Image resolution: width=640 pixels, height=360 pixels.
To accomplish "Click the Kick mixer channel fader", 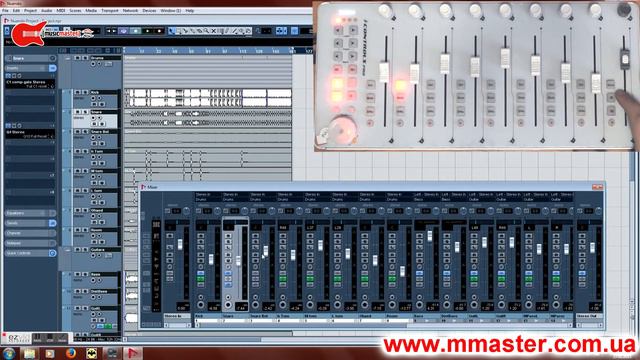I will click(x=211, y=259).
